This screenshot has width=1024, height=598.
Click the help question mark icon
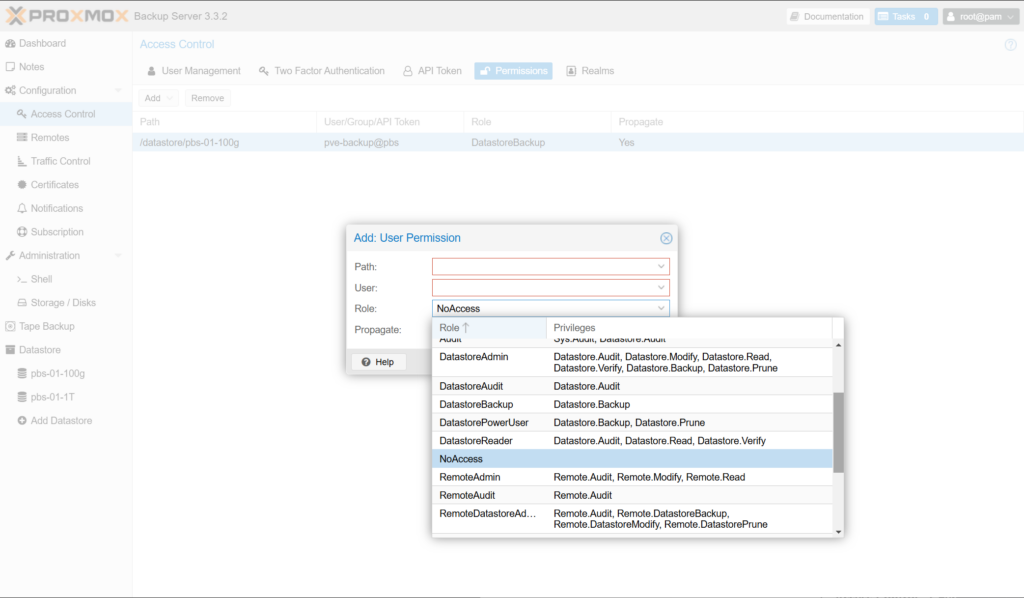click(x=1010, y=45)
